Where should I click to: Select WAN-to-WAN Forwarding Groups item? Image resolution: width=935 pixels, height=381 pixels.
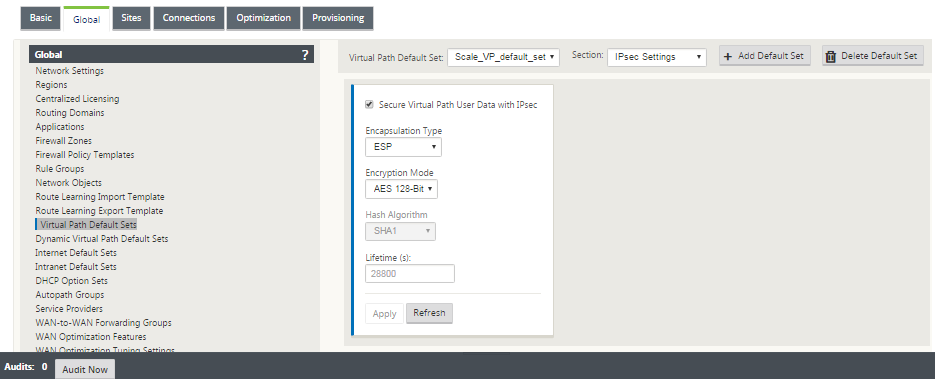pyautogui.click(x=103, y=323)
